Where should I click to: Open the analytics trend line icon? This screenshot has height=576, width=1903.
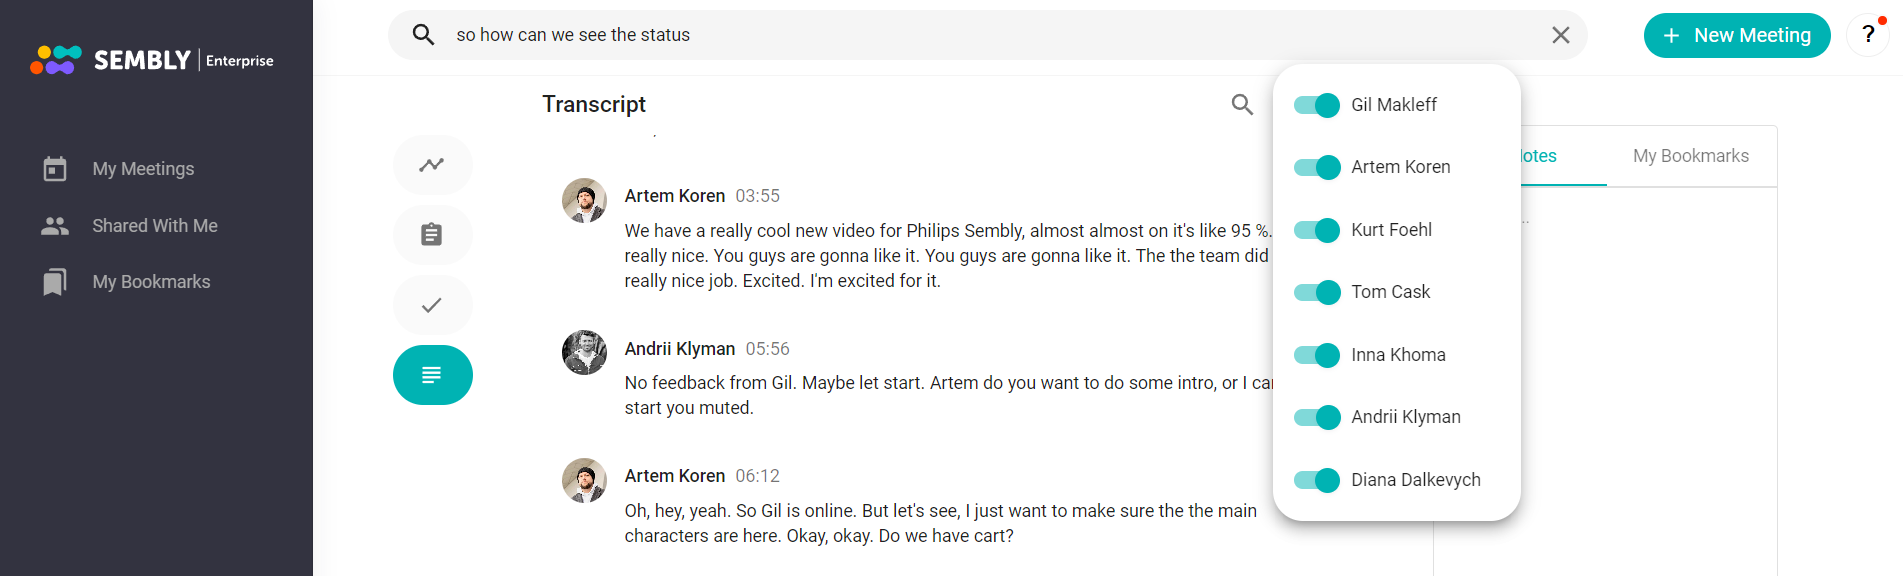(432, 165)
